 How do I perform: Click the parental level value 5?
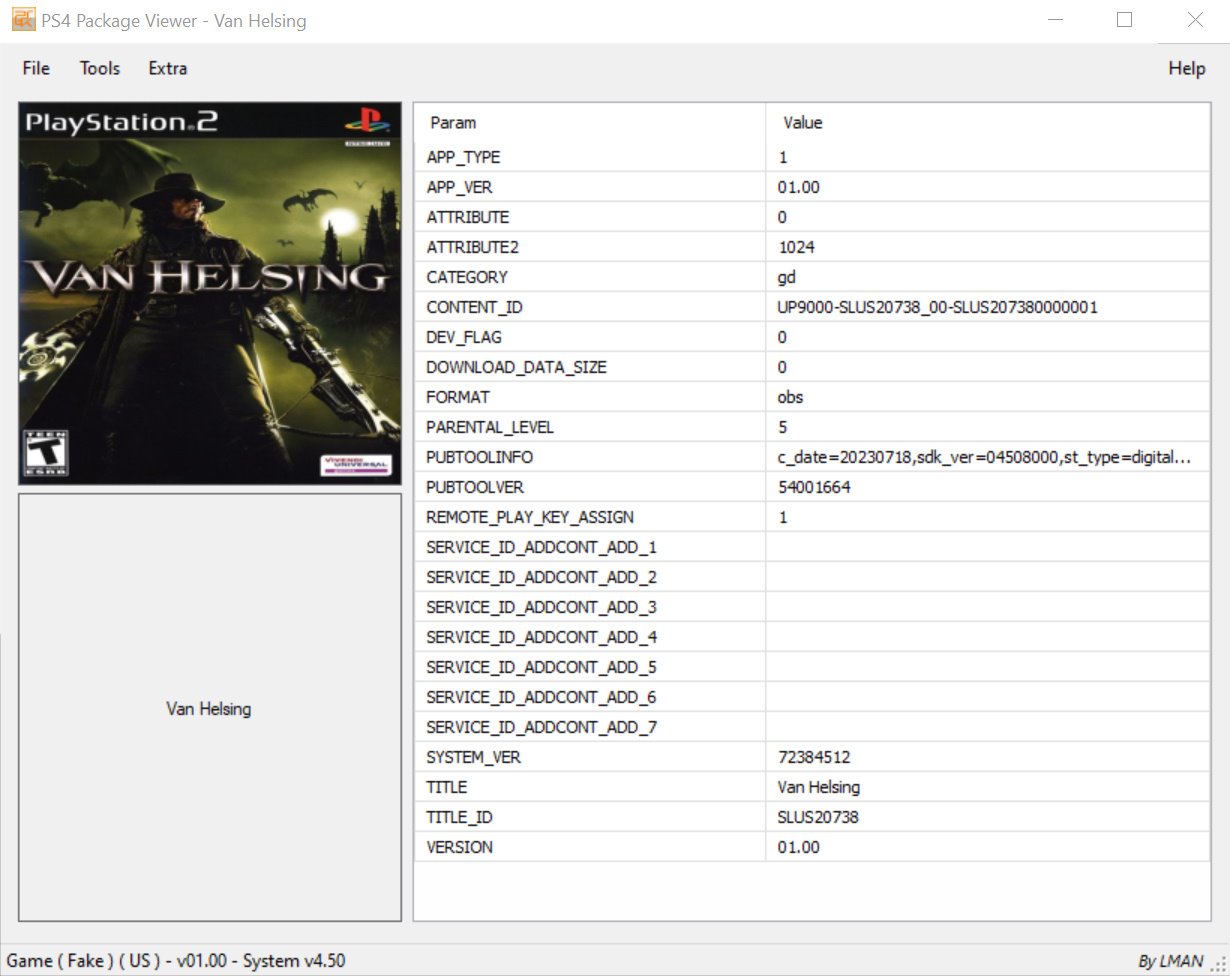[x=988, y=427]
